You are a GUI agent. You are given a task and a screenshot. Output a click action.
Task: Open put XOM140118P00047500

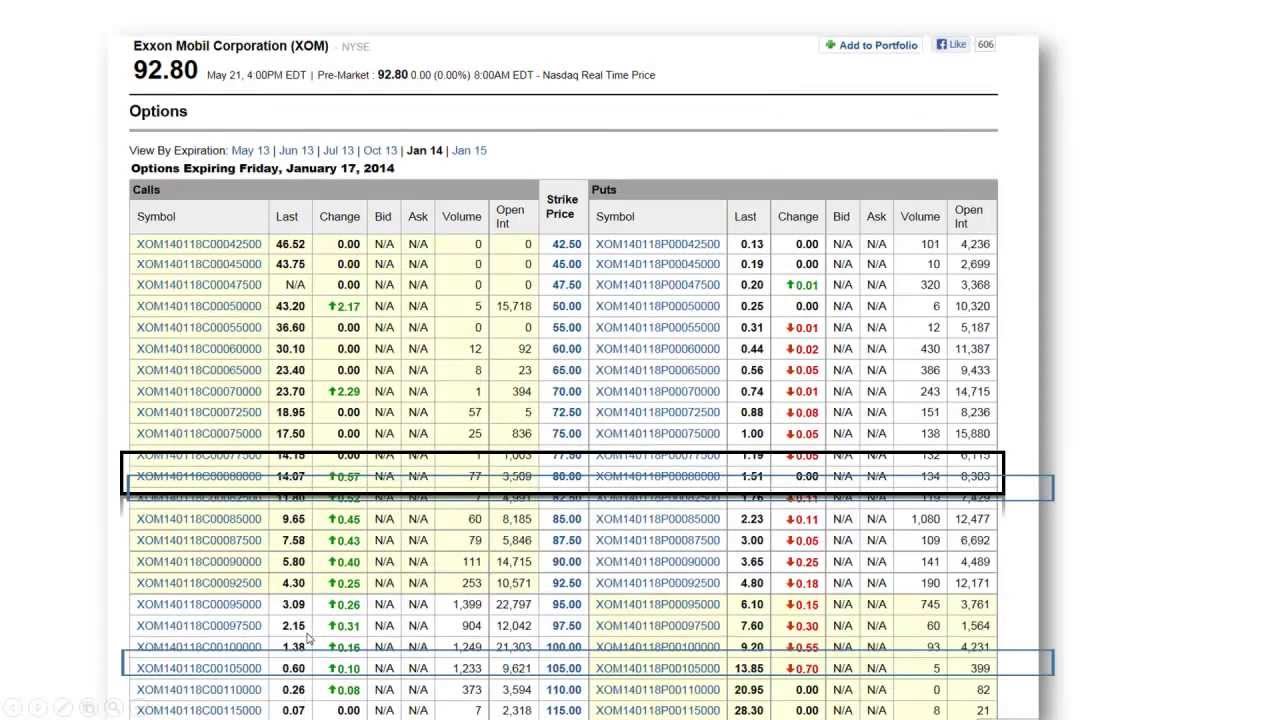[658, 285]
